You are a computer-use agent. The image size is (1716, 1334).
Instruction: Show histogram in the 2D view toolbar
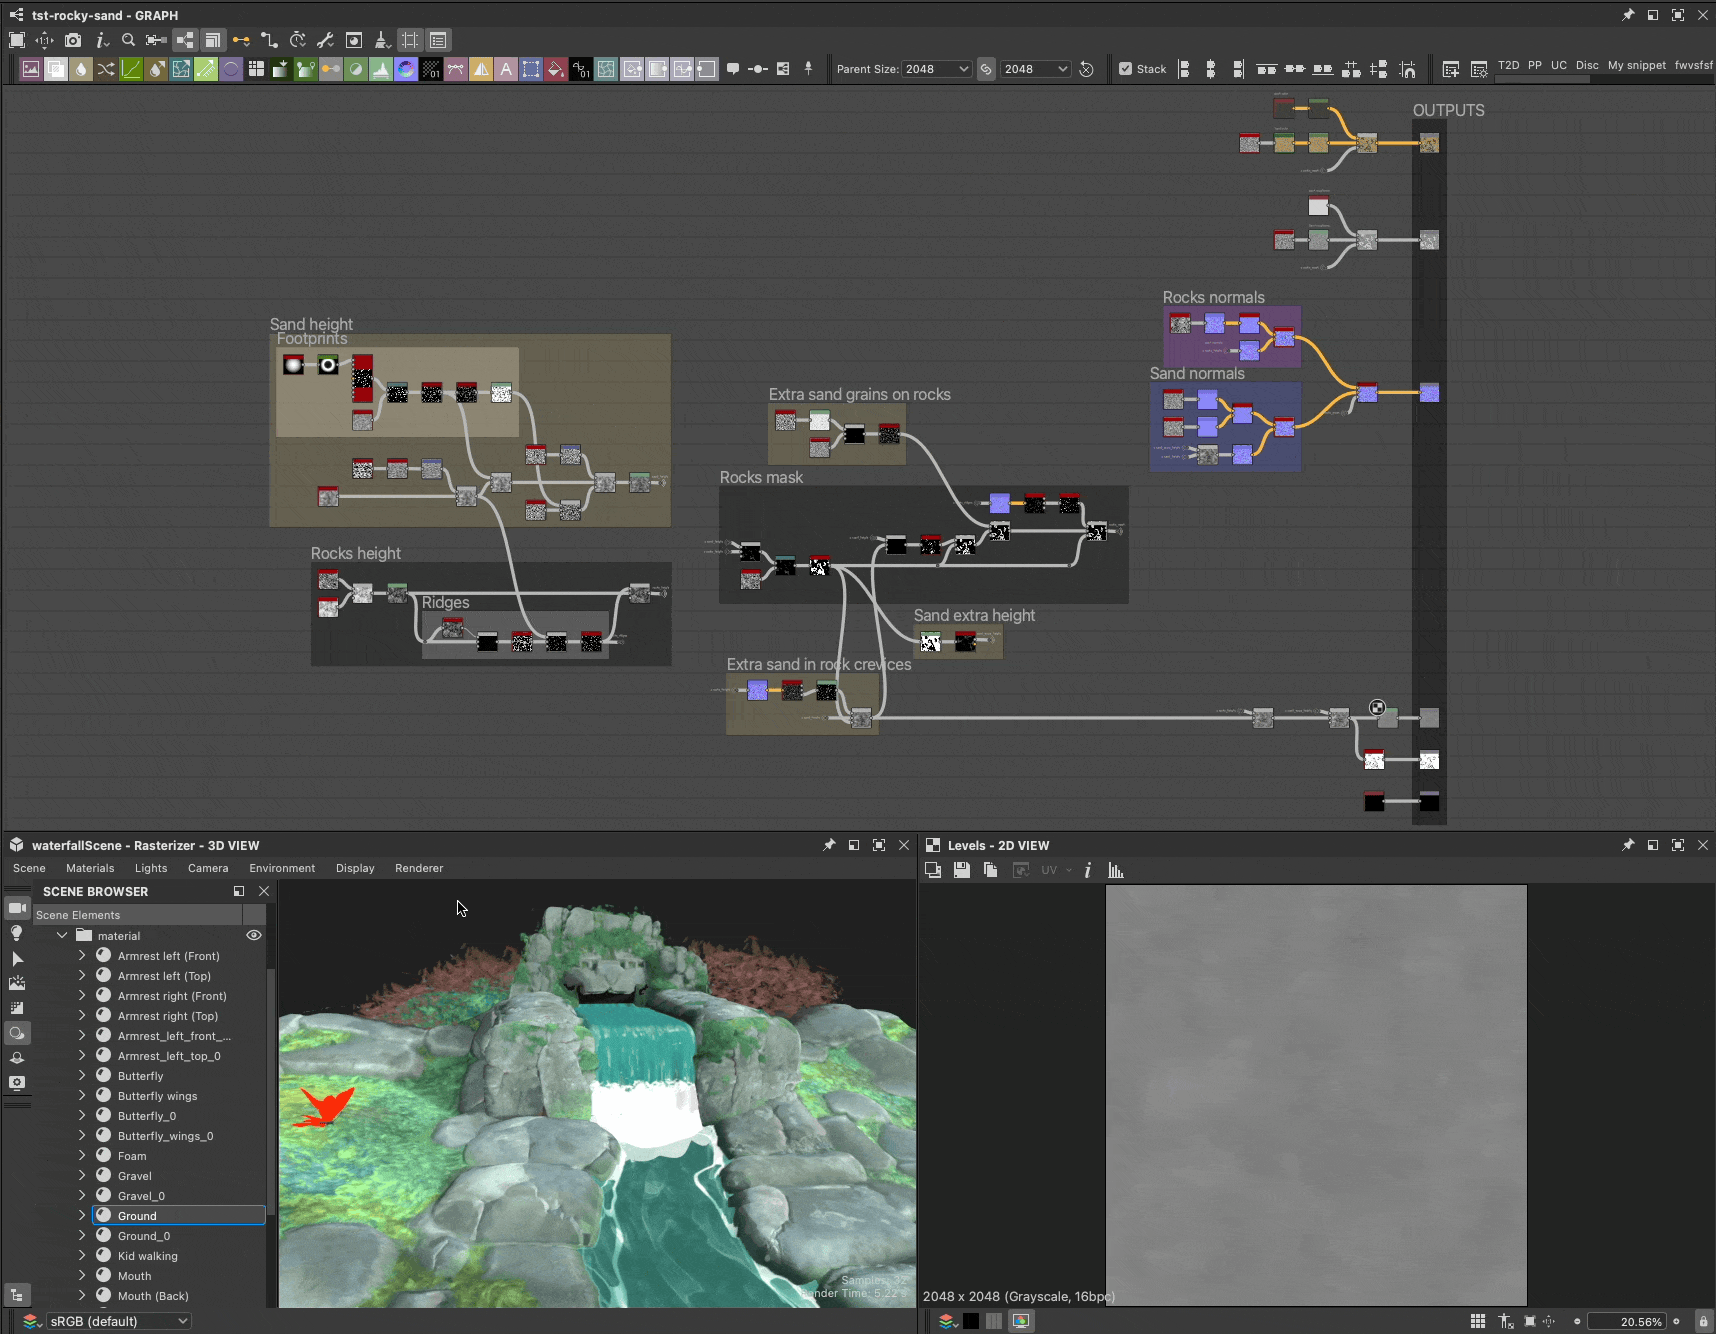click(1116, 870)
